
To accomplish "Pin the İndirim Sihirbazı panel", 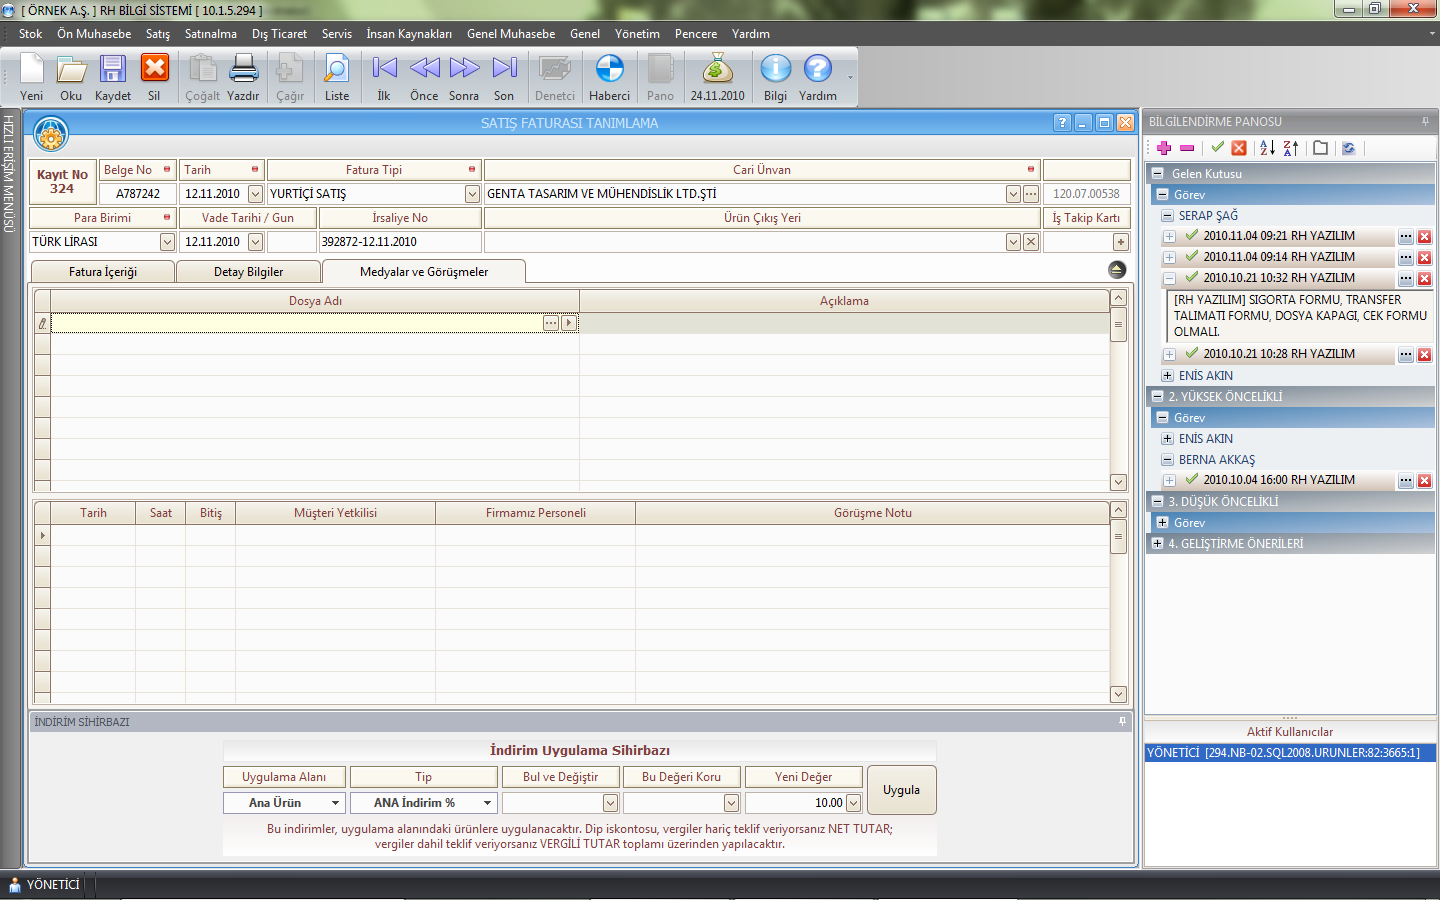I will 1122,721.
